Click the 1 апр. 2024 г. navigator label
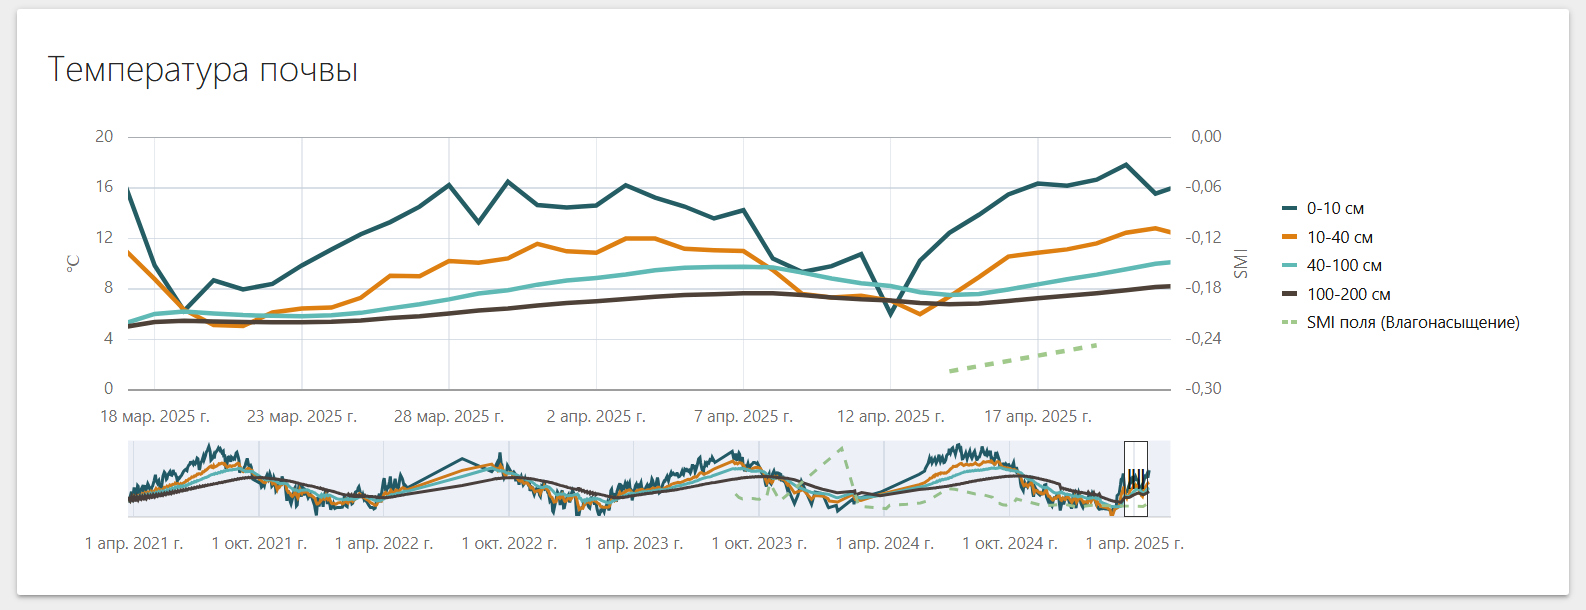Screen dimensions: 1586x610 tap(885, 544)
